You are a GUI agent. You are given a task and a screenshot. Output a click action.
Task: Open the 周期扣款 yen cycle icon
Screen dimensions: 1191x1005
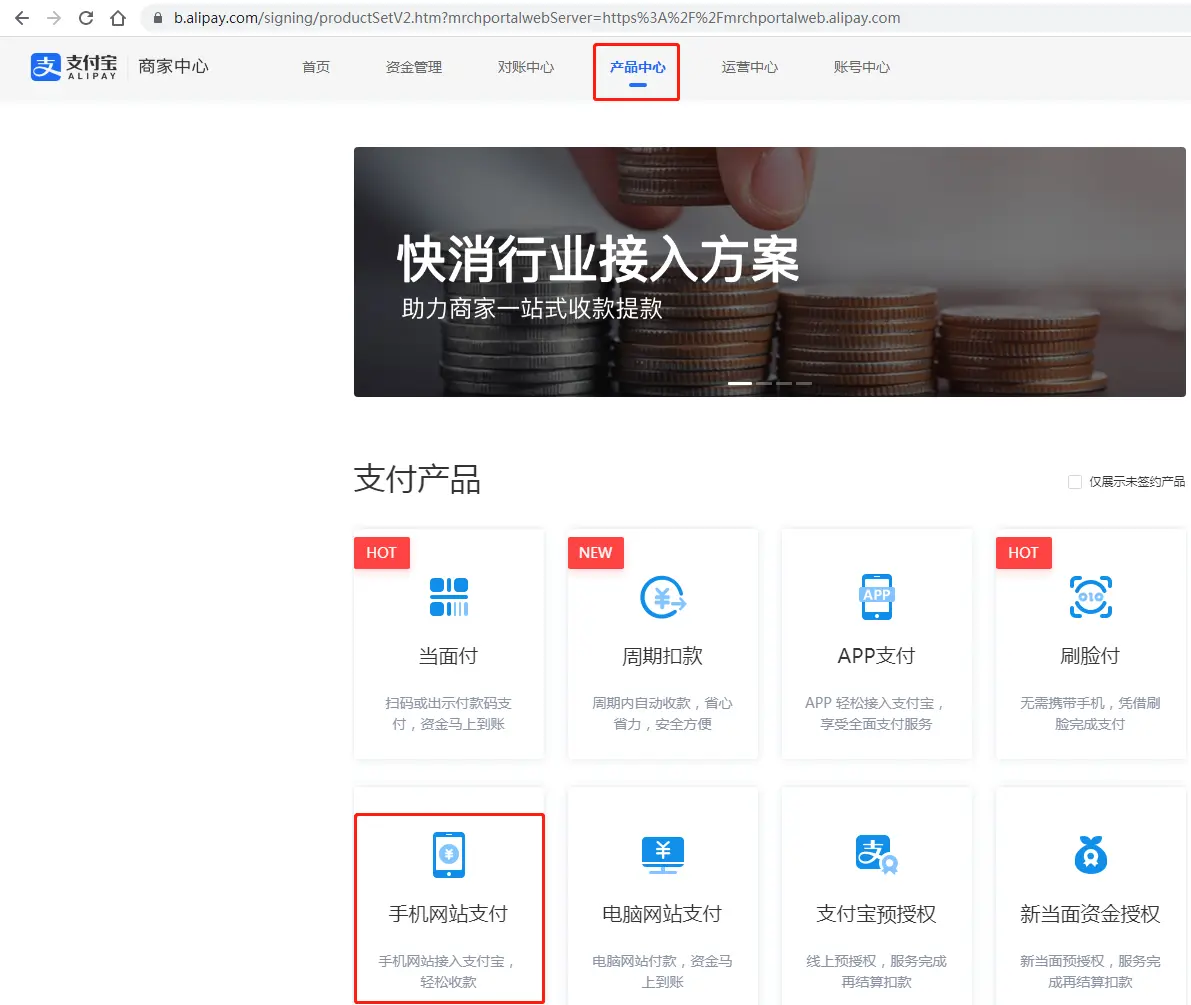(x=662, y=597)
